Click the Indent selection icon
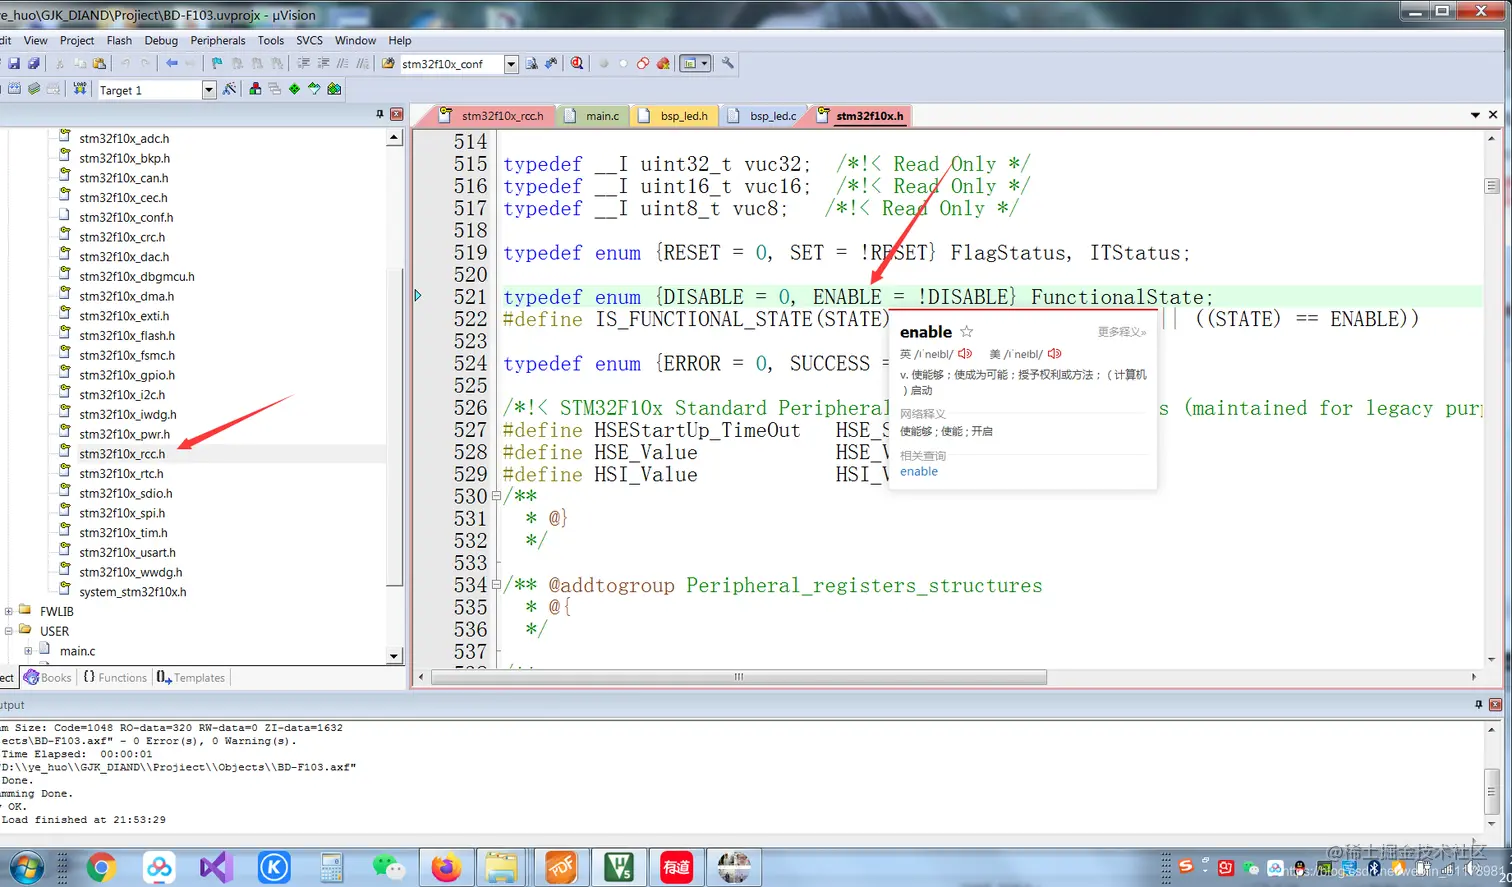The height and width of the screenshot is (887, 1512). [303, 63]
